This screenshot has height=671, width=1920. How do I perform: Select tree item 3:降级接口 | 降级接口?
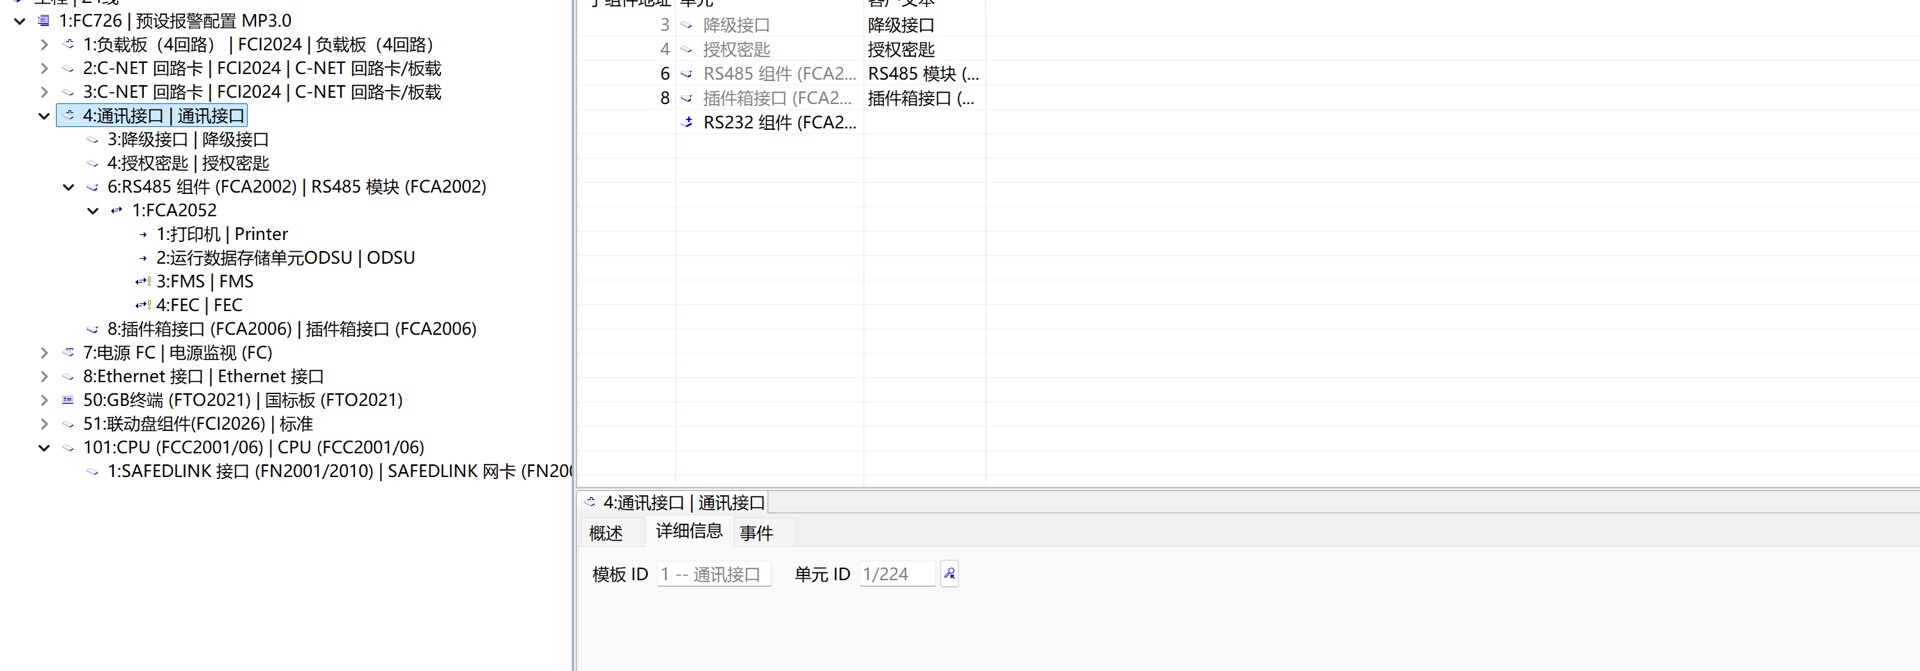coord(188,140)
